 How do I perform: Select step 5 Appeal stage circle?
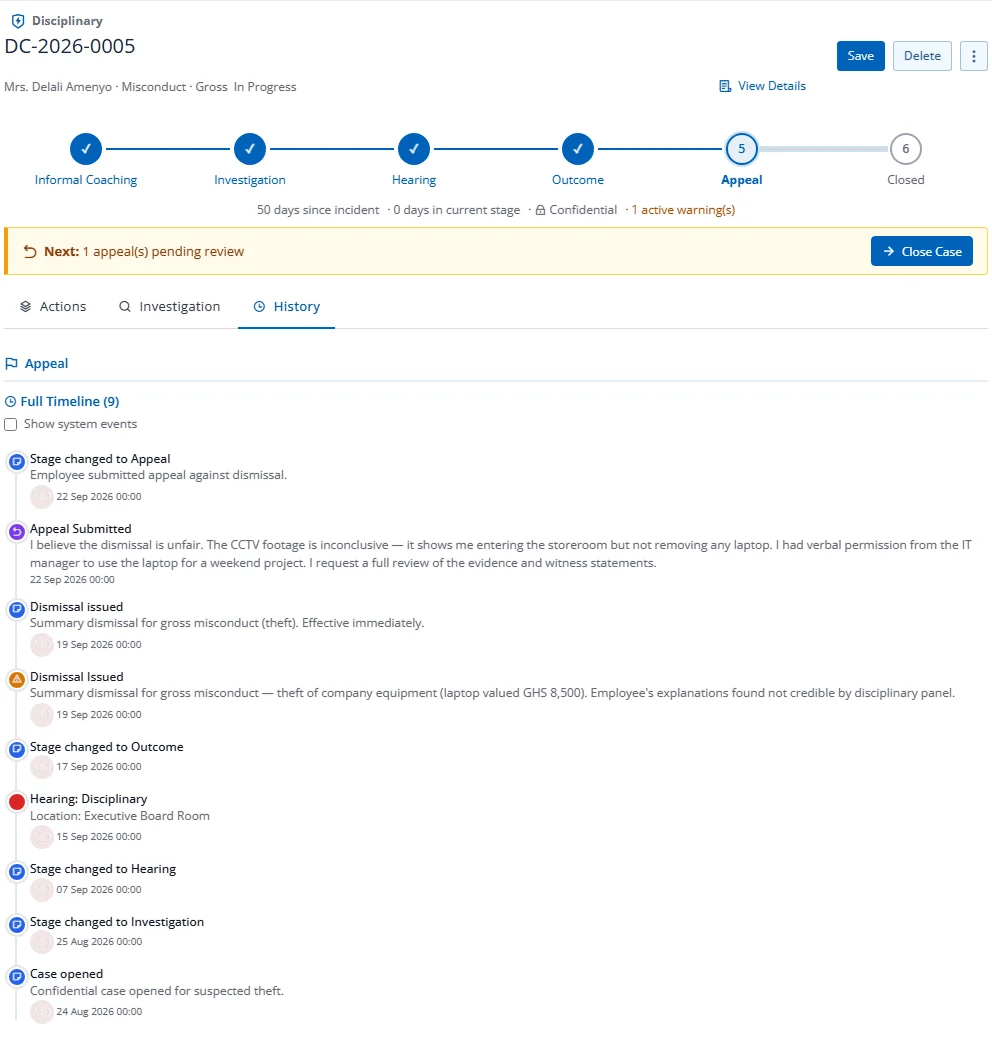pos(741,149)
